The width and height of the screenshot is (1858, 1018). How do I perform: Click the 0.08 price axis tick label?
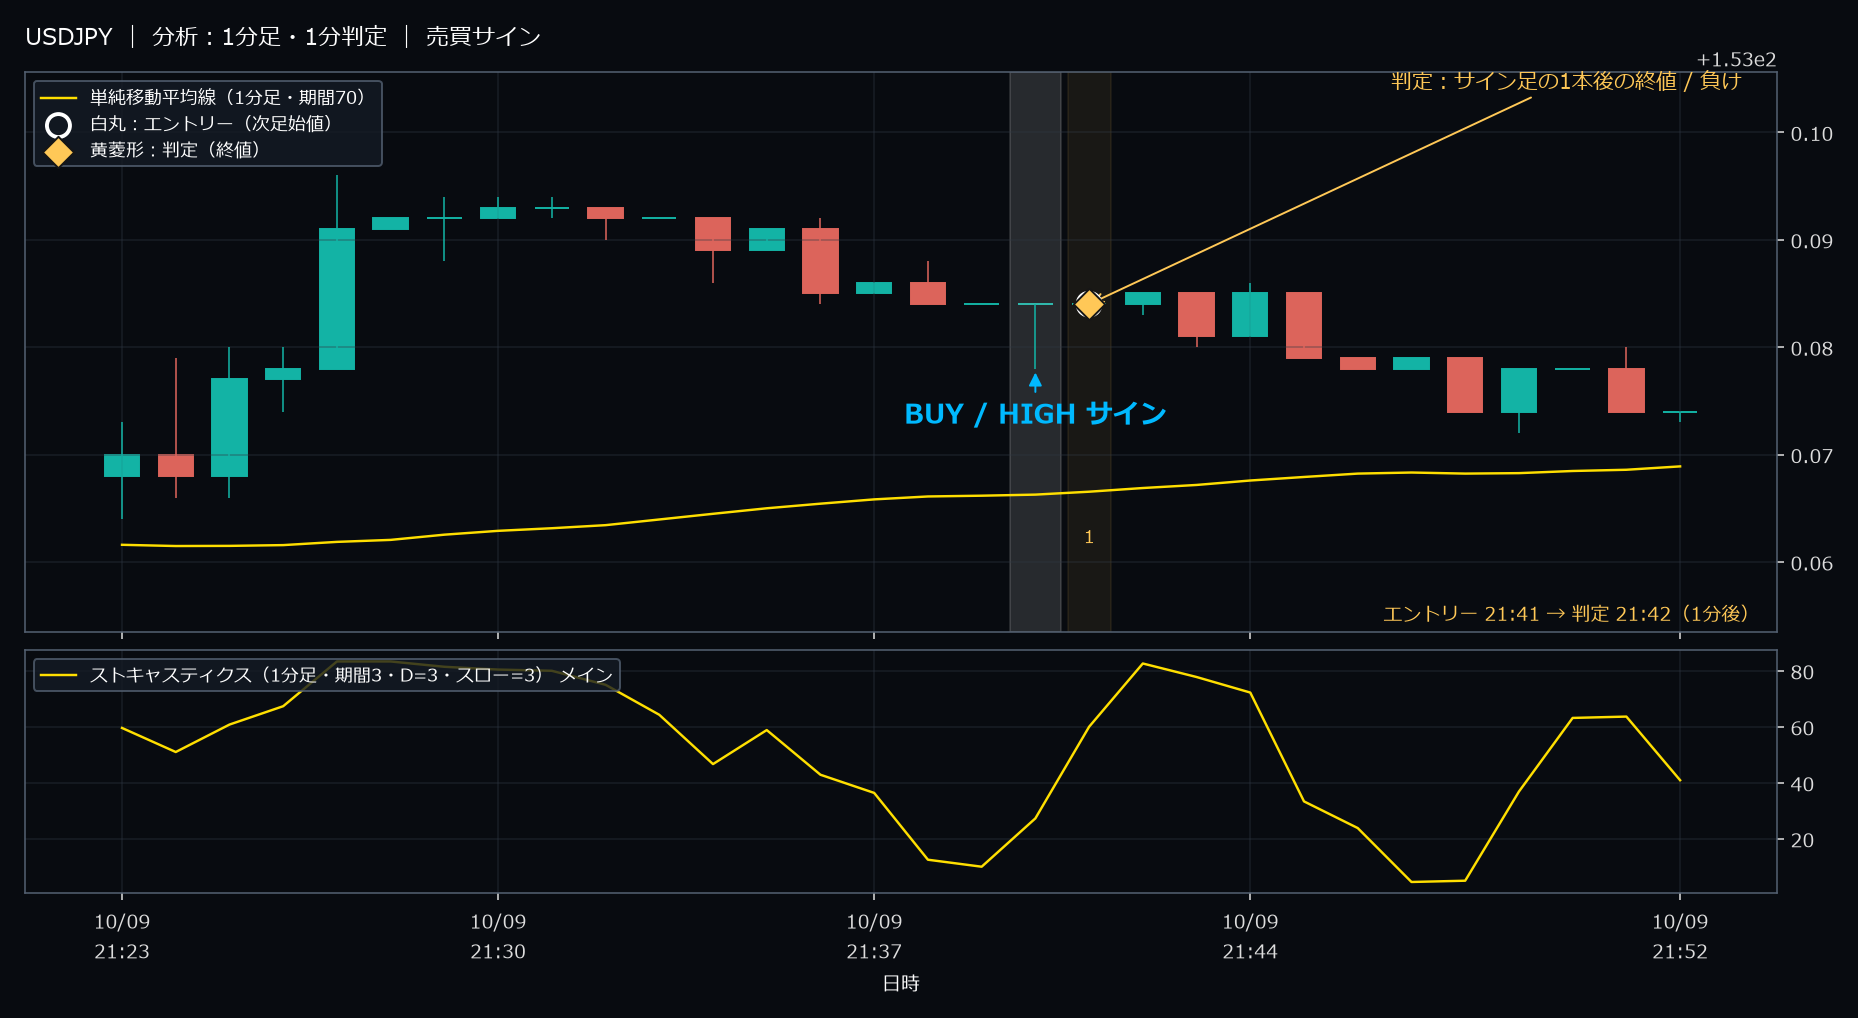(1812, 349)
